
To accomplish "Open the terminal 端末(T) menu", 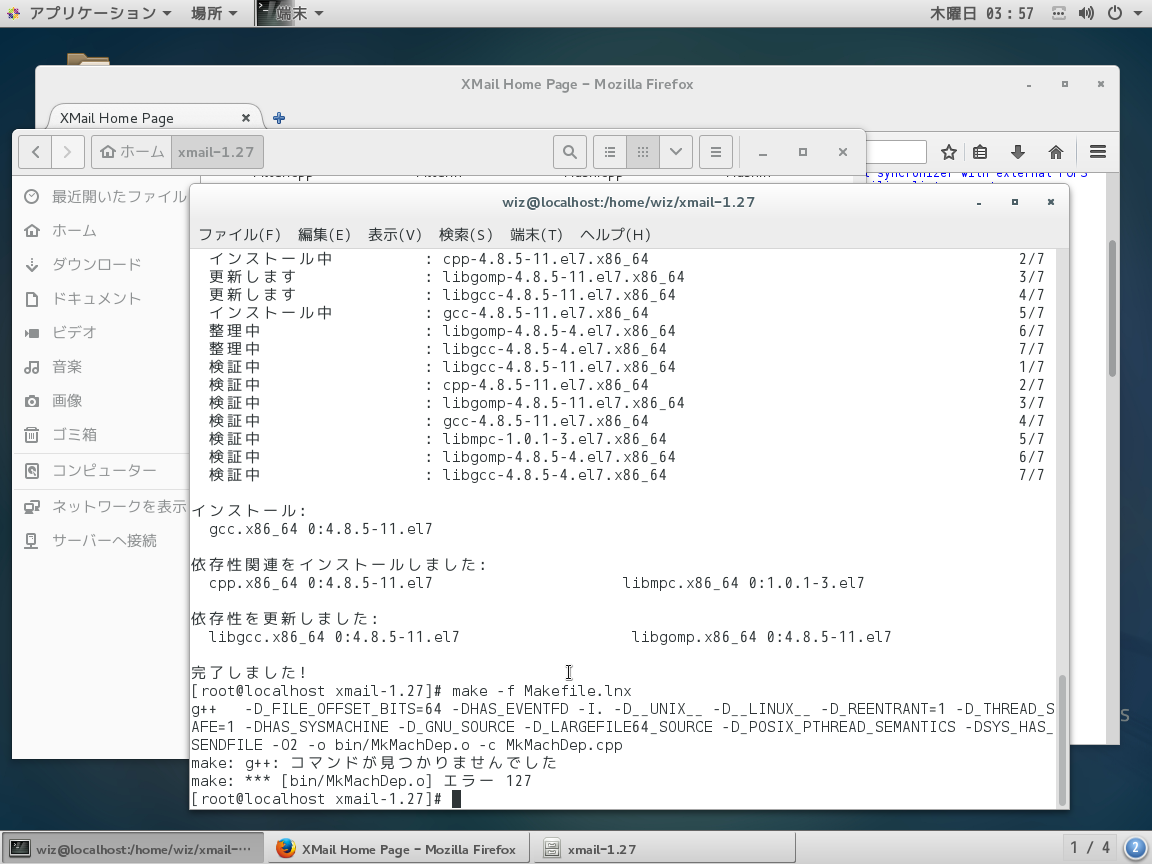I will click(x=536, y=234).
